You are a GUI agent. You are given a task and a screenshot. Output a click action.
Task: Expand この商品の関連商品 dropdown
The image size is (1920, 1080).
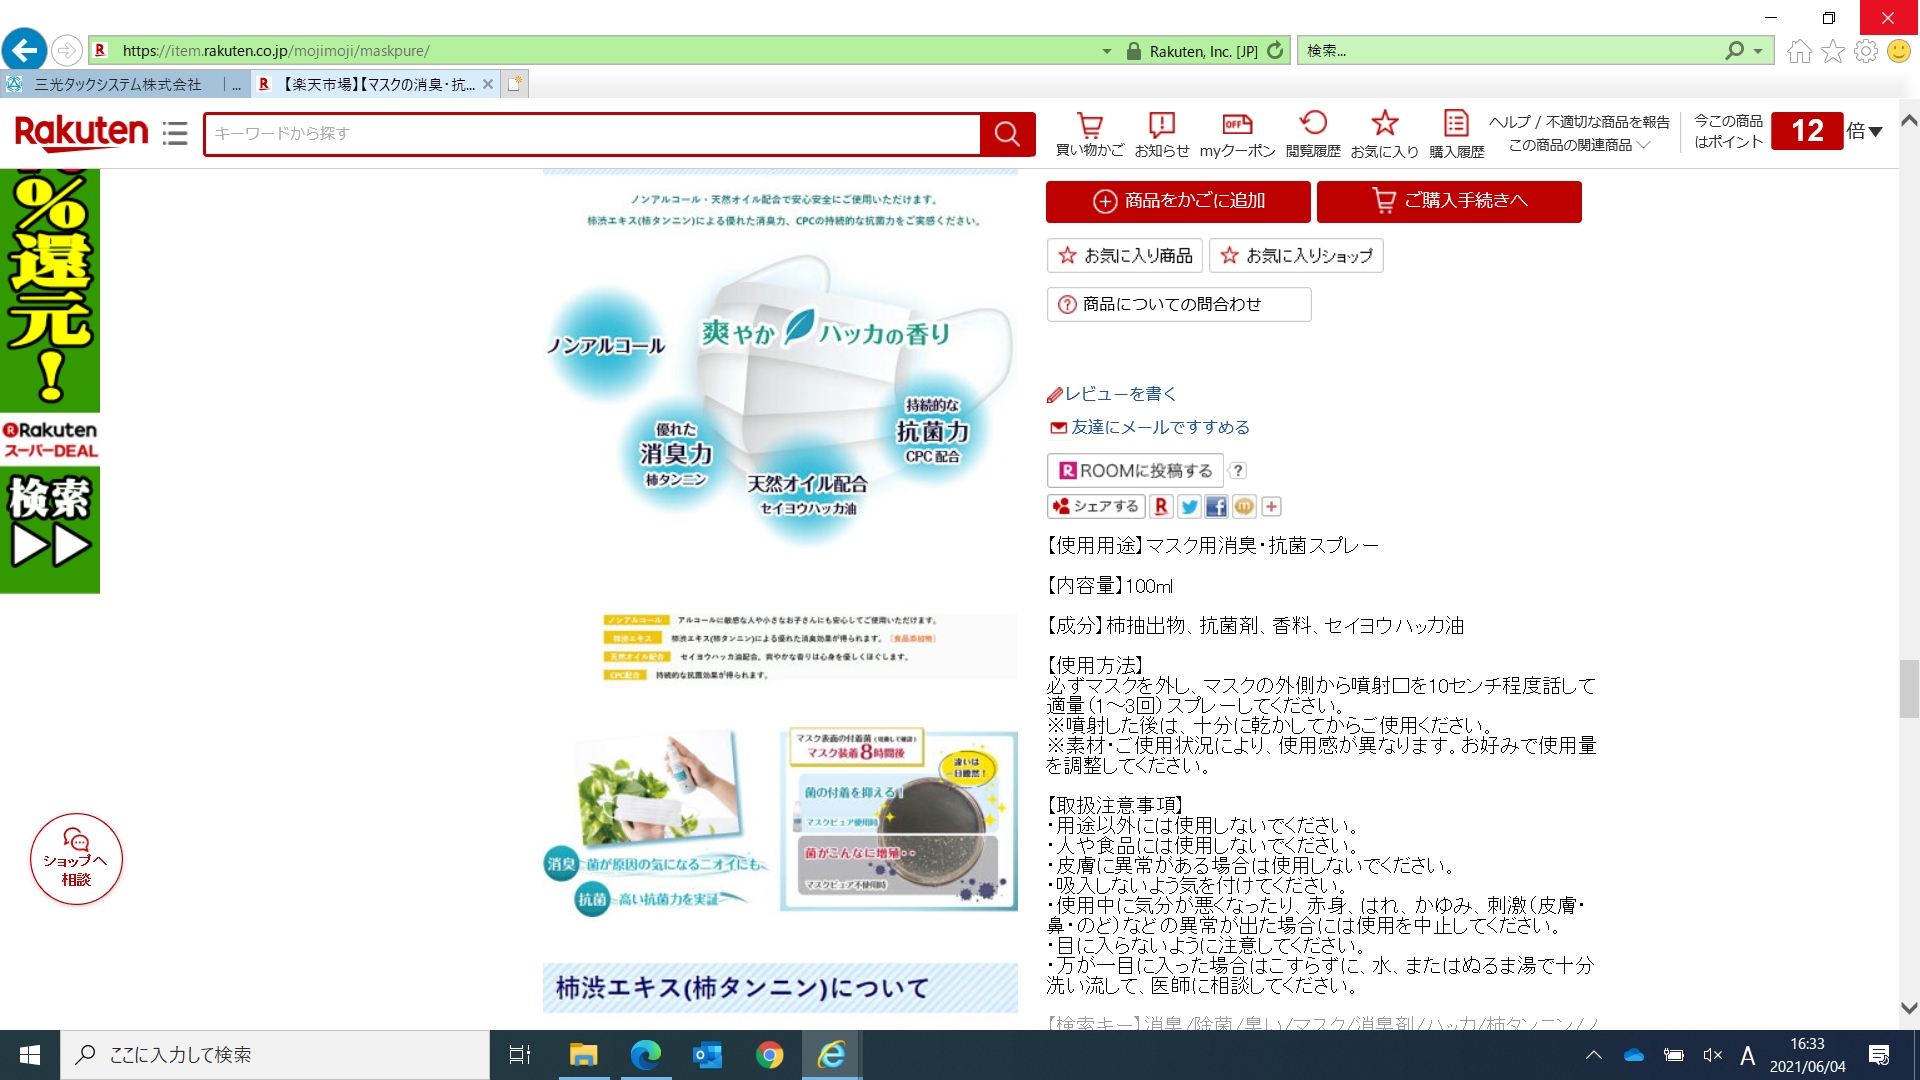tap(1579, 145)
